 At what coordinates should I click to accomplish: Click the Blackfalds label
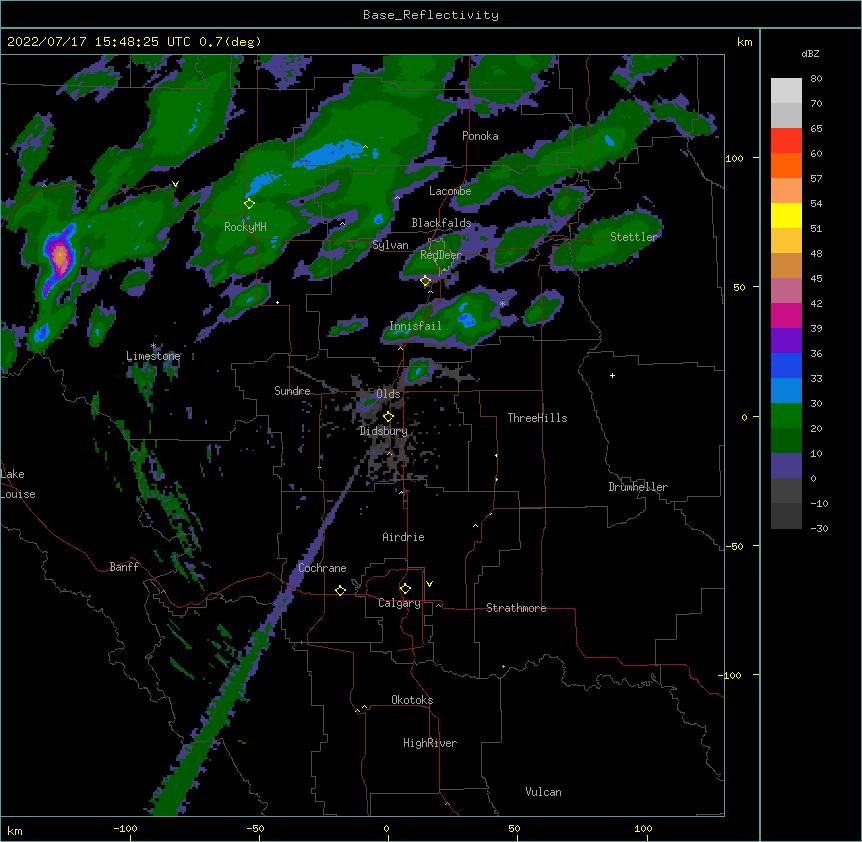click(441, 223)
